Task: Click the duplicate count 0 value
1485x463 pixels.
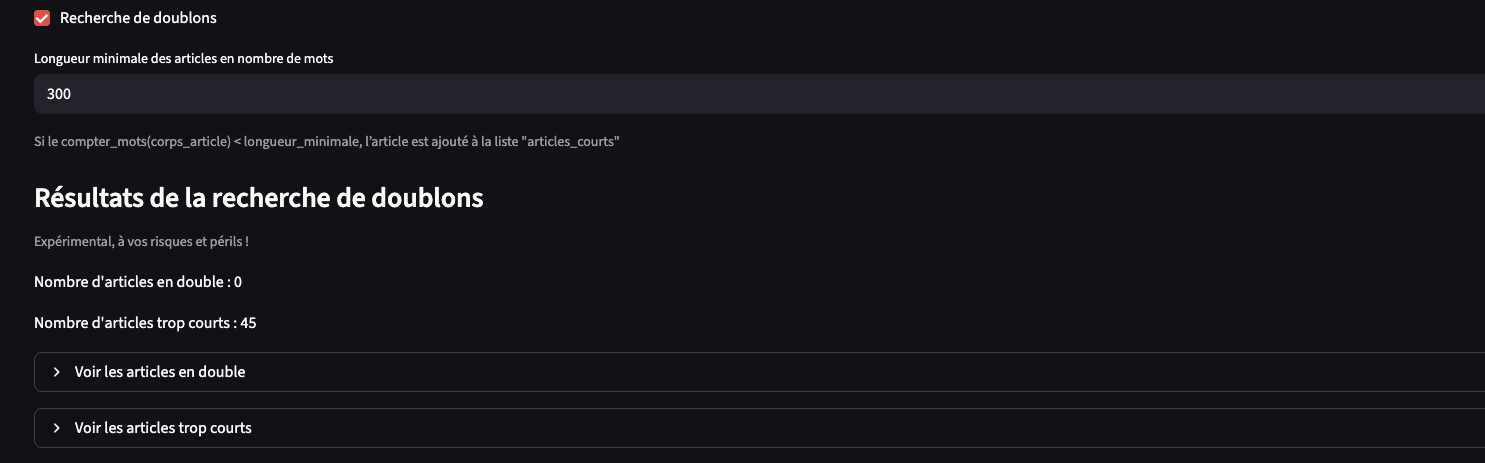Action: (x=238, y=282)
